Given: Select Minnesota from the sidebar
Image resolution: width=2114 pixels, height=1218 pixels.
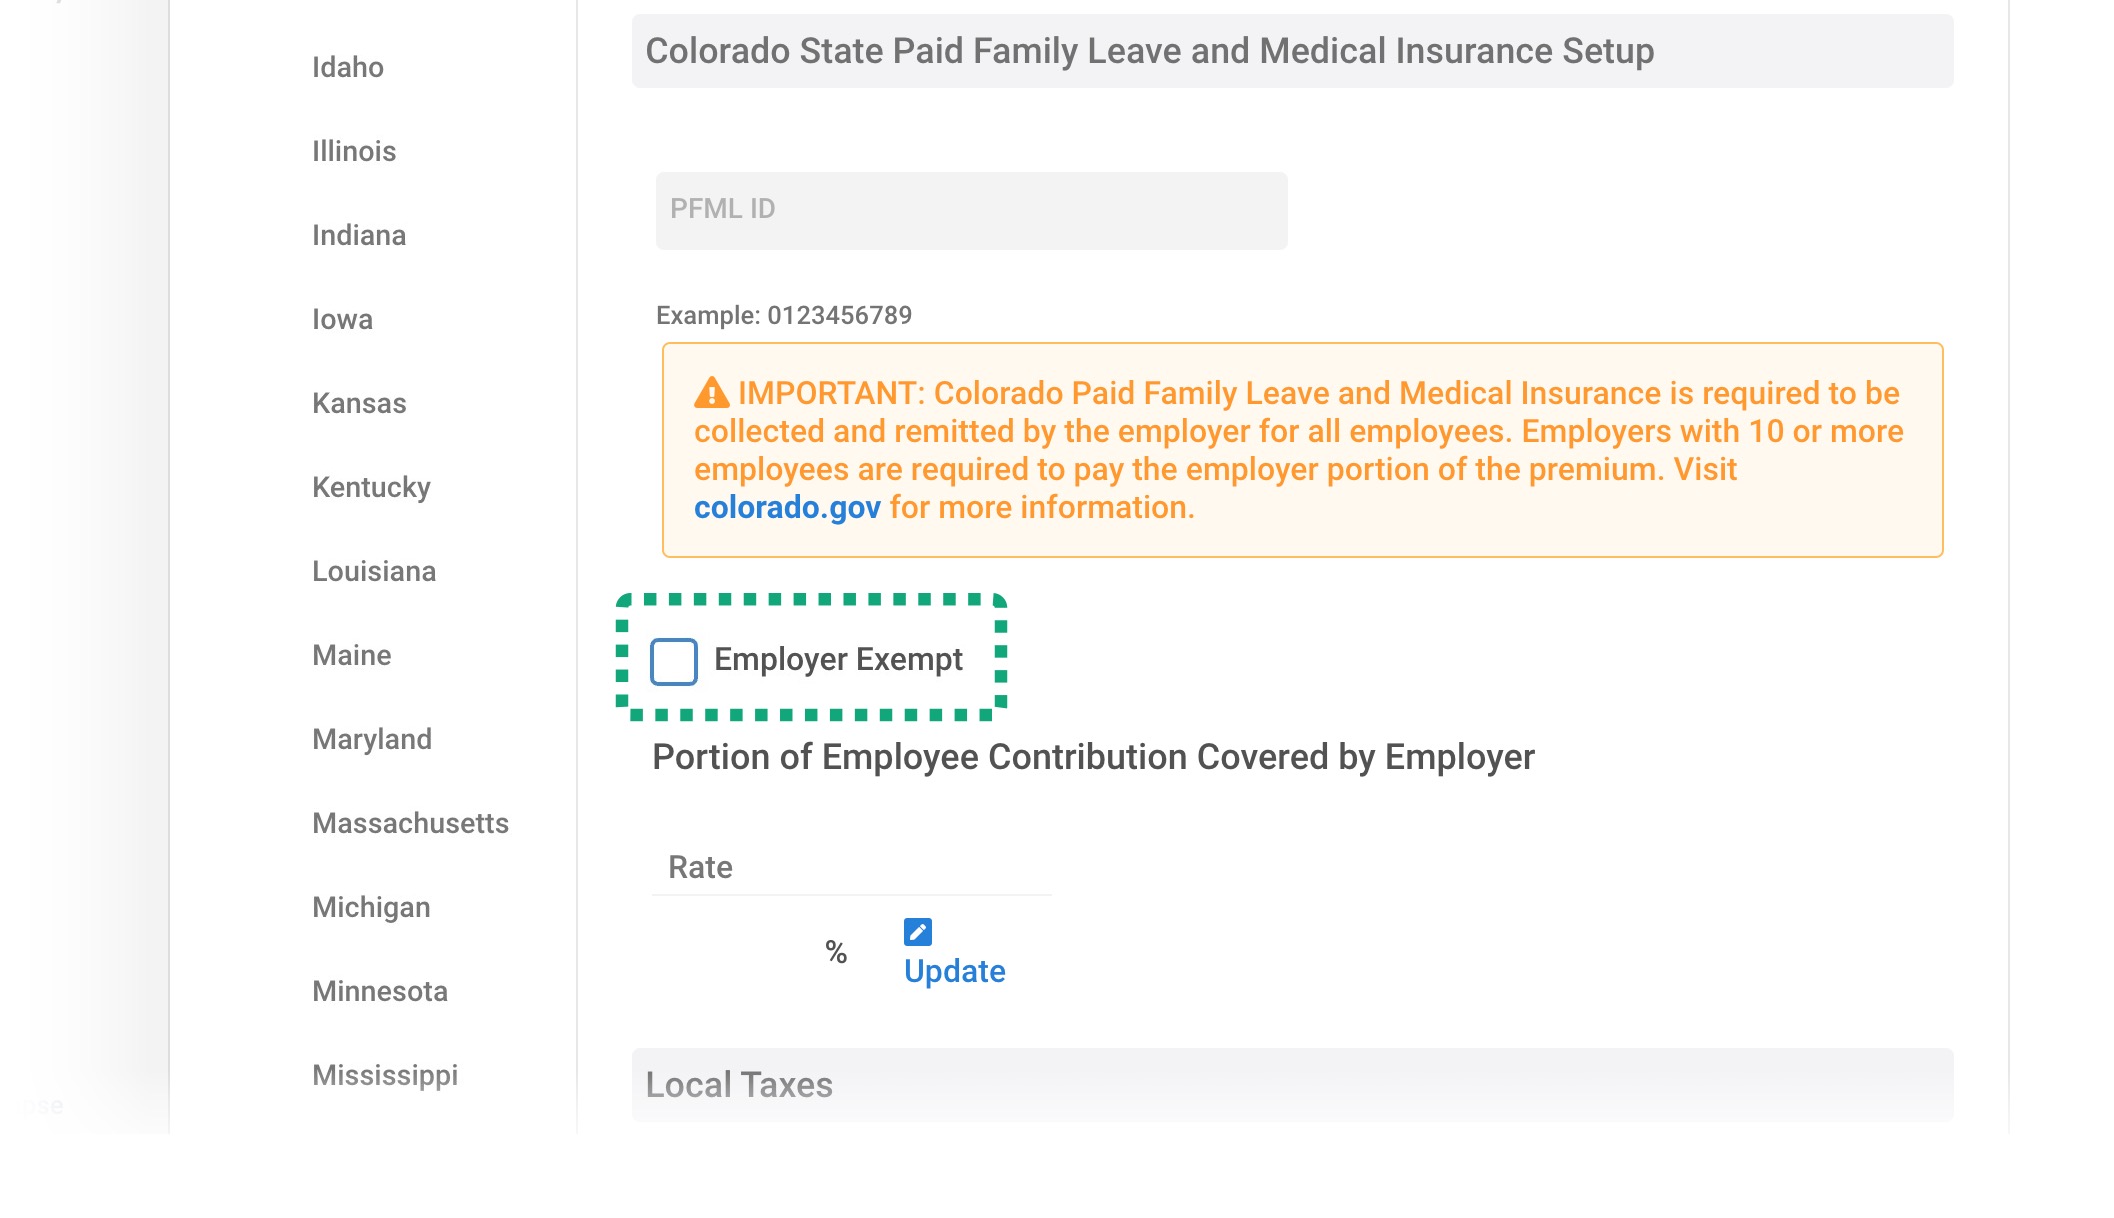Looking at the screenshot, I should point(380,991).
